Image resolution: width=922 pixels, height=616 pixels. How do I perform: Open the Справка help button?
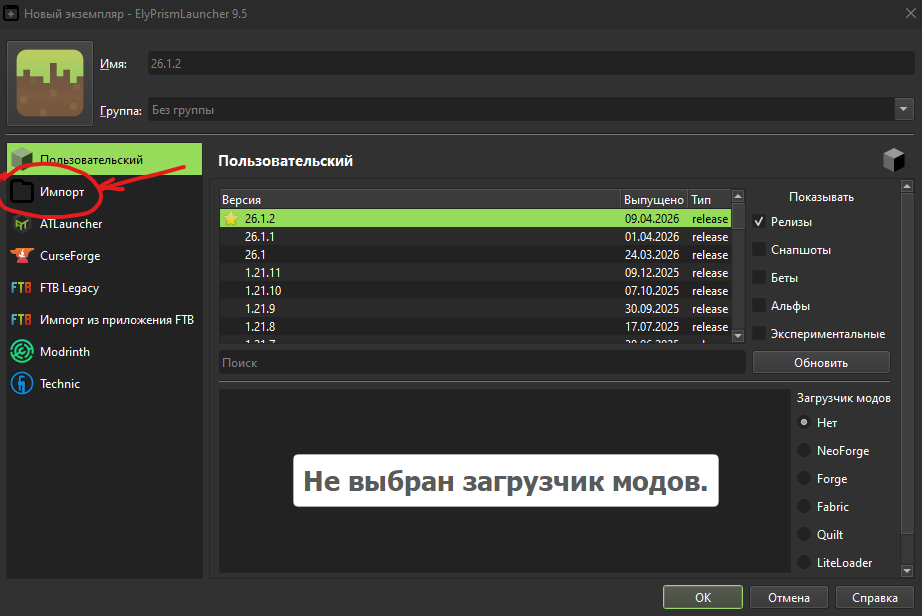(874, 597)
